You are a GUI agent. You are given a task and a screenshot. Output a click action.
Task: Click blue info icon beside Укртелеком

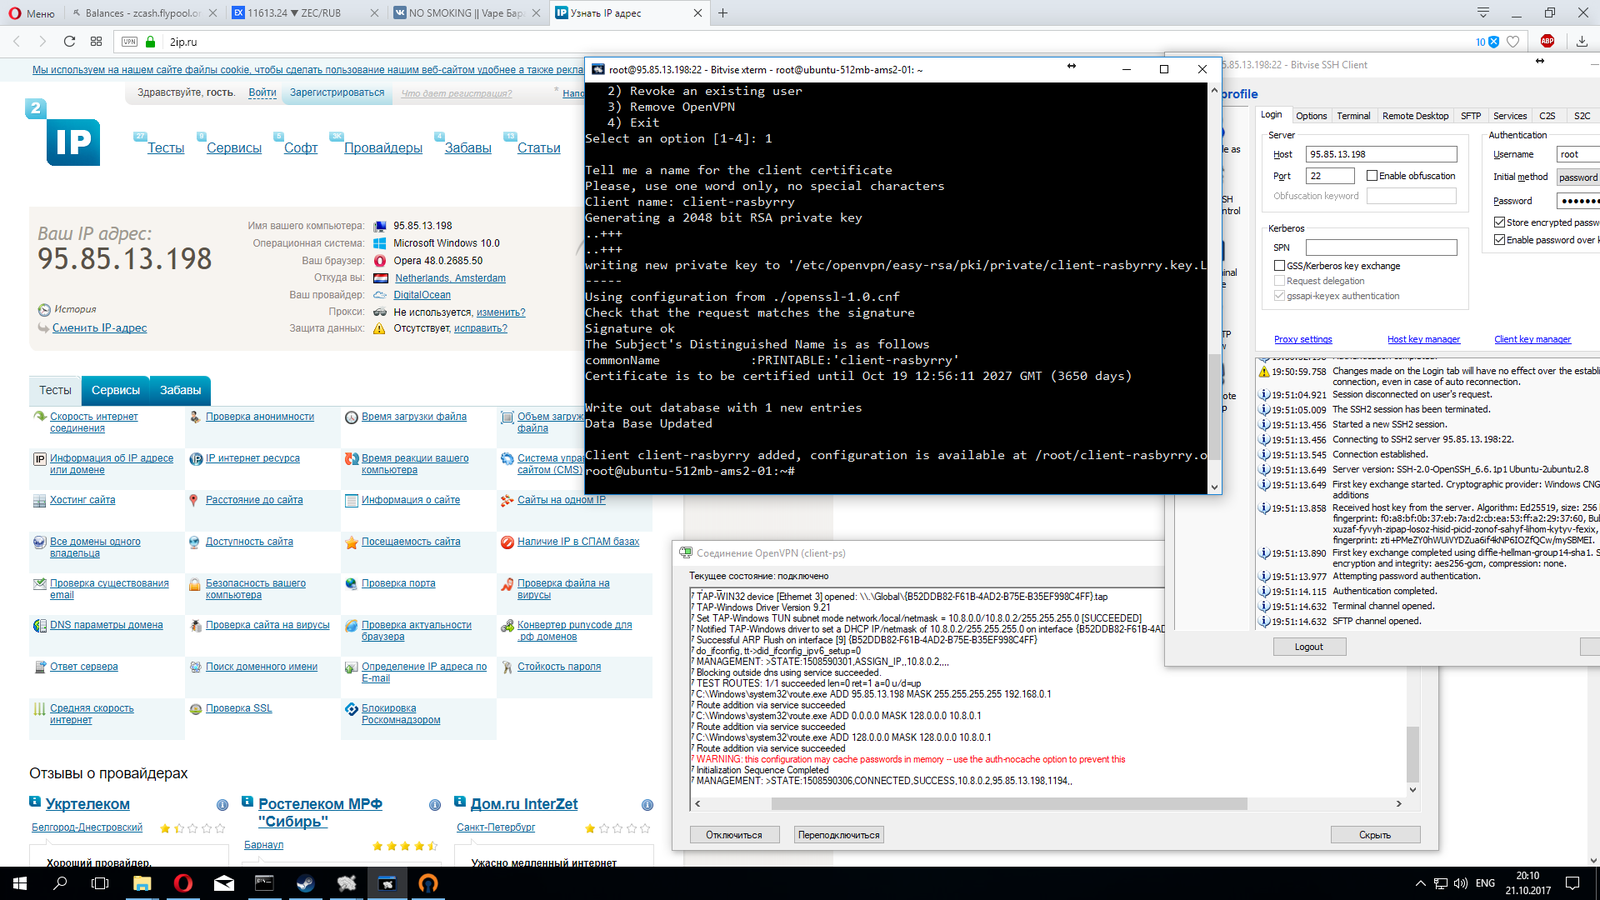(222, 805)
